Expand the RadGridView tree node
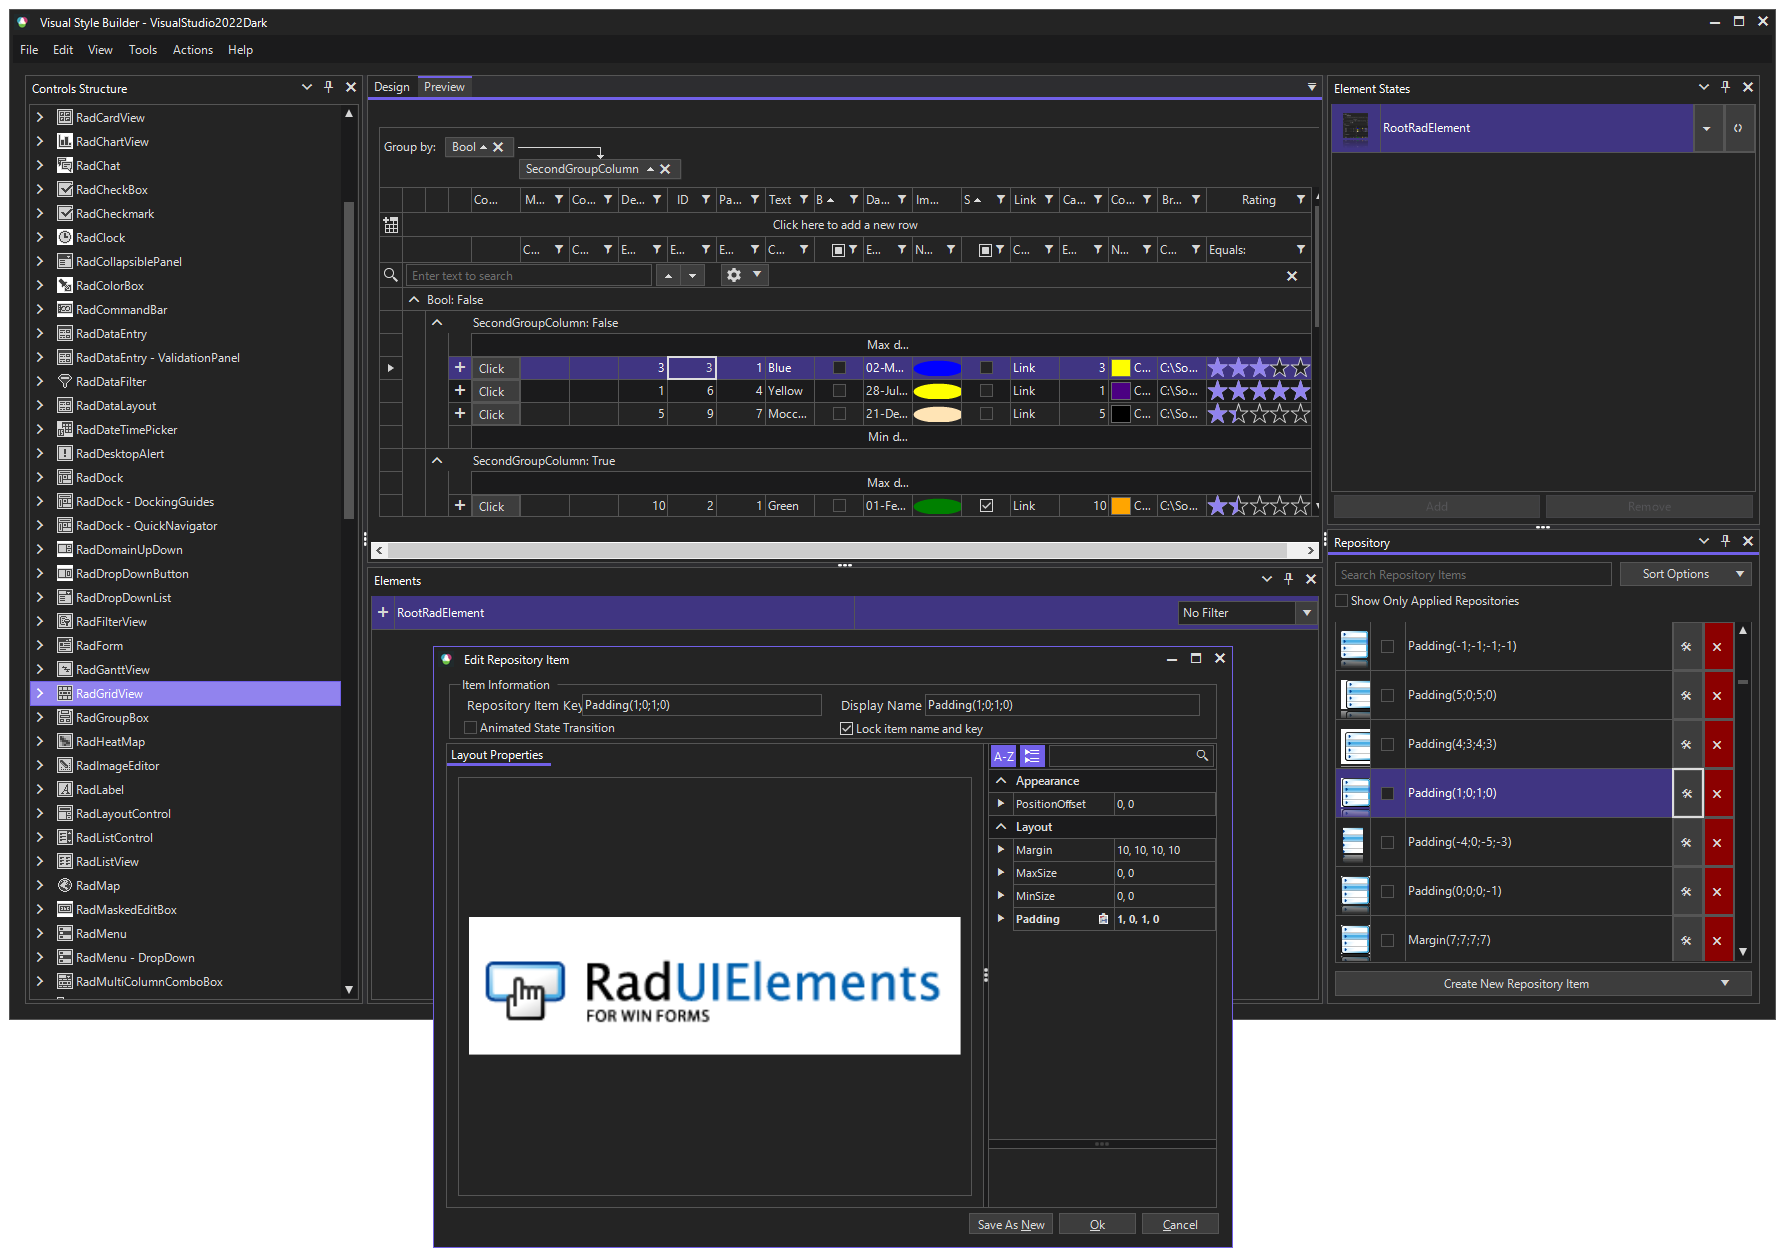This screenshot has height=1255, width=1791. (x=40, y=693)
